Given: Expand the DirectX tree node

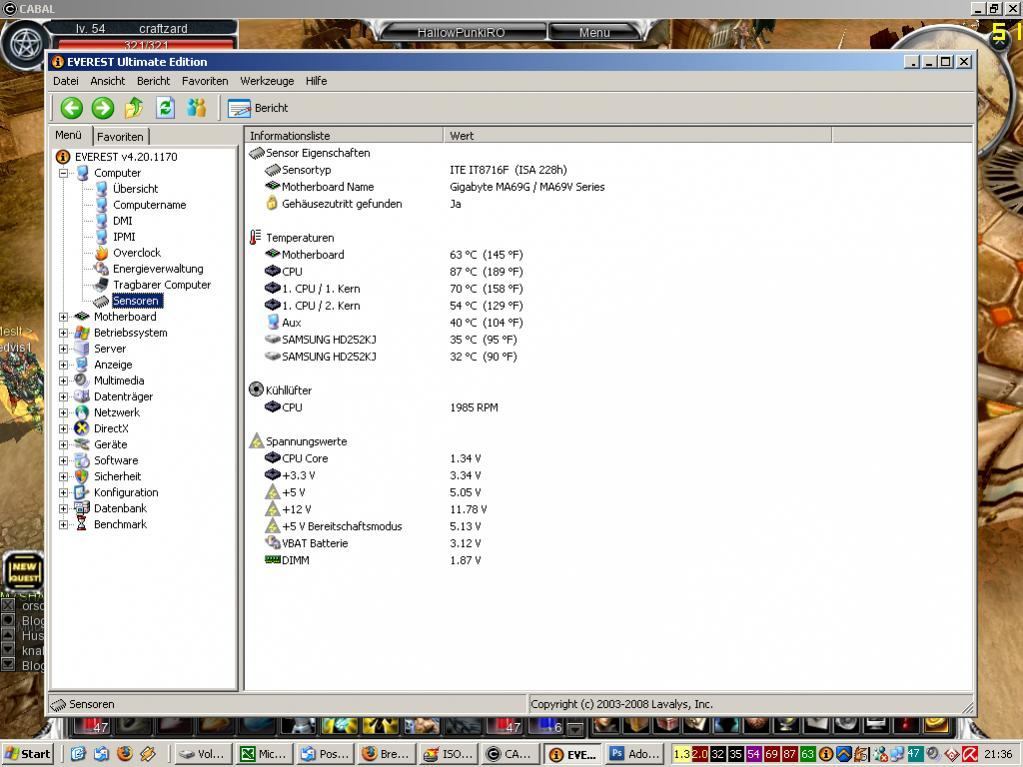Looking at the screenshot, I should (63, 429).
